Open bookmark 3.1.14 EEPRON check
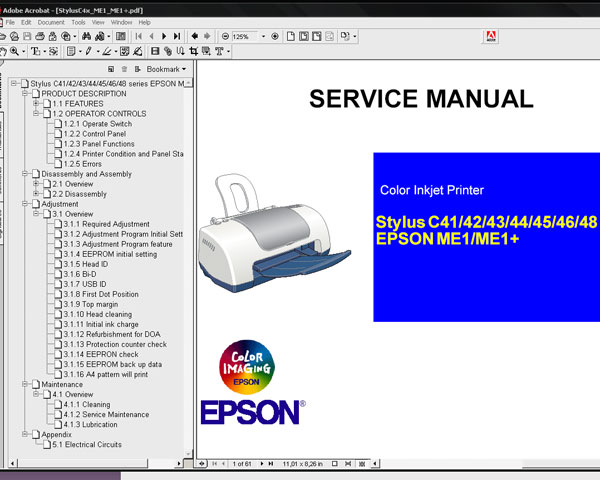 coord(101,354)
